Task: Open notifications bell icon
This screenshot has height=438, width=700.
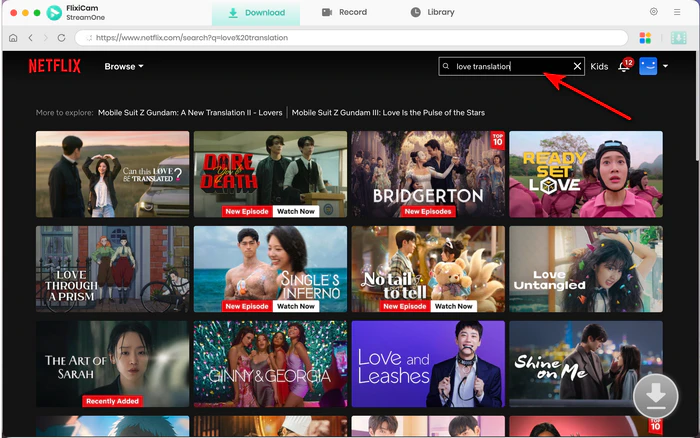Action: coord(624,67)
